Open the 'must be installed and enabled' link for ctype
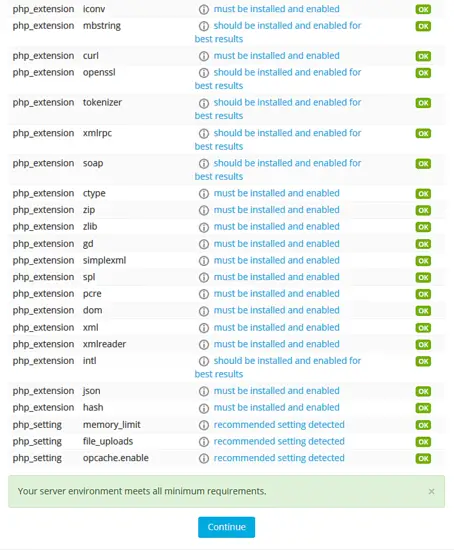 pos(276,193)
